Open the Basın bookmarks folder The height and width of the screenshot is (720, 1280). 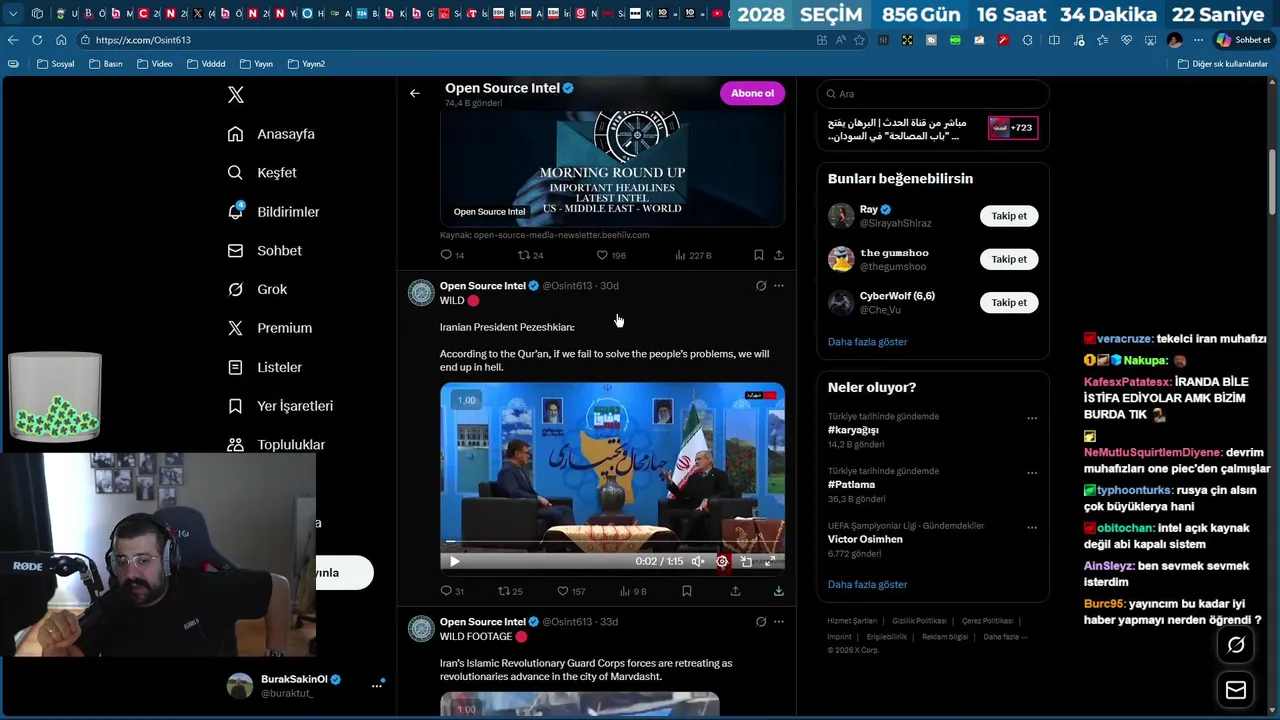pos(106,64)
